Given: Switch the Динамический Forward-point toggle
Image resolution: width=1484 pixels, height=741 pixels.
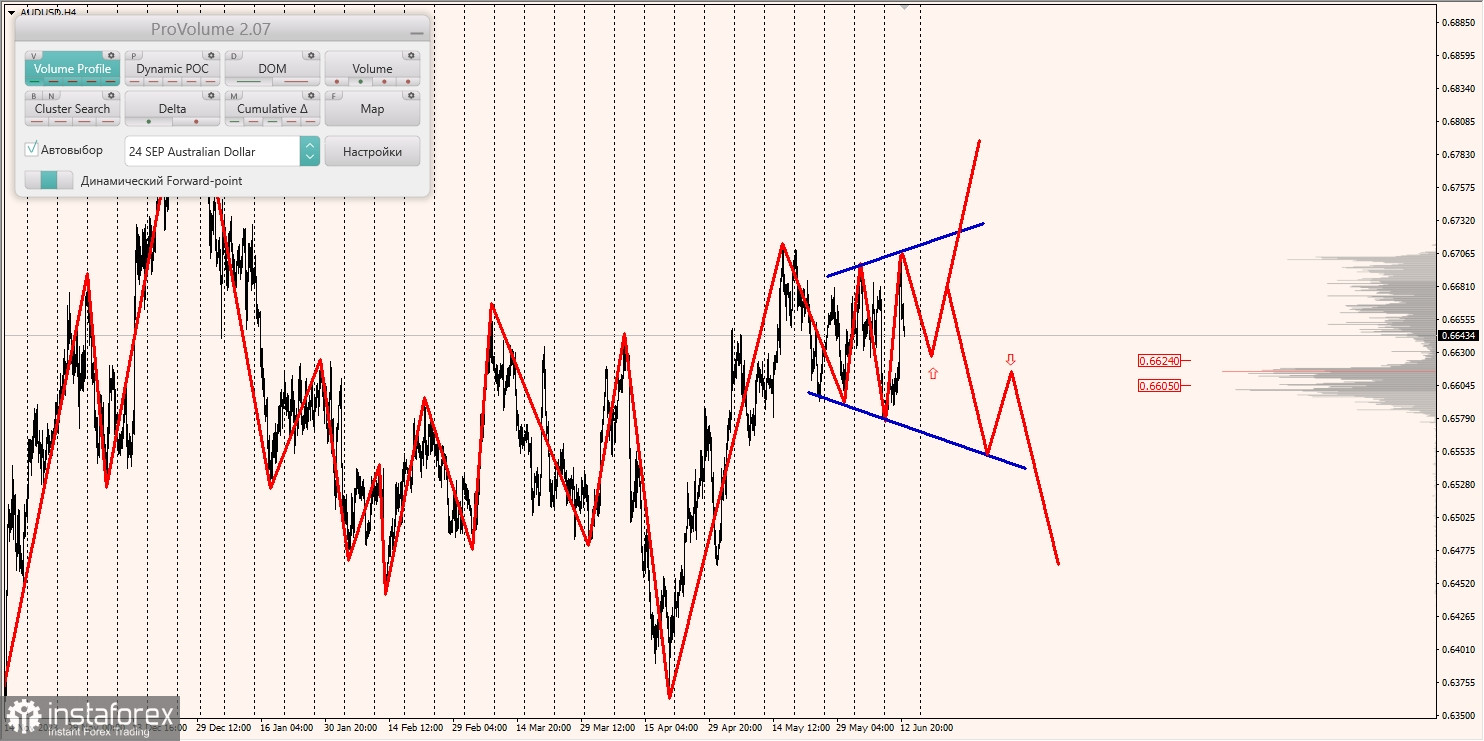Looking at the screenshot, I should coord(49,180).
